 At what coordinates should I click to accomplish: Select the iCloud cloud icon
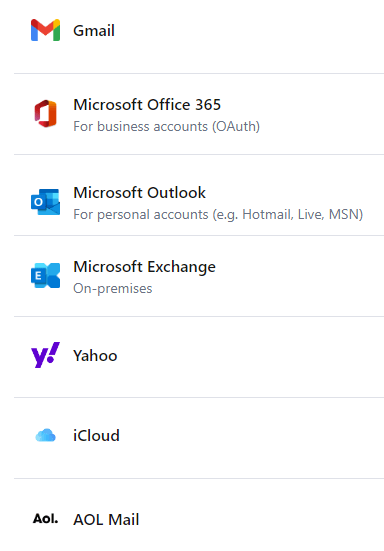click(45, 435)
